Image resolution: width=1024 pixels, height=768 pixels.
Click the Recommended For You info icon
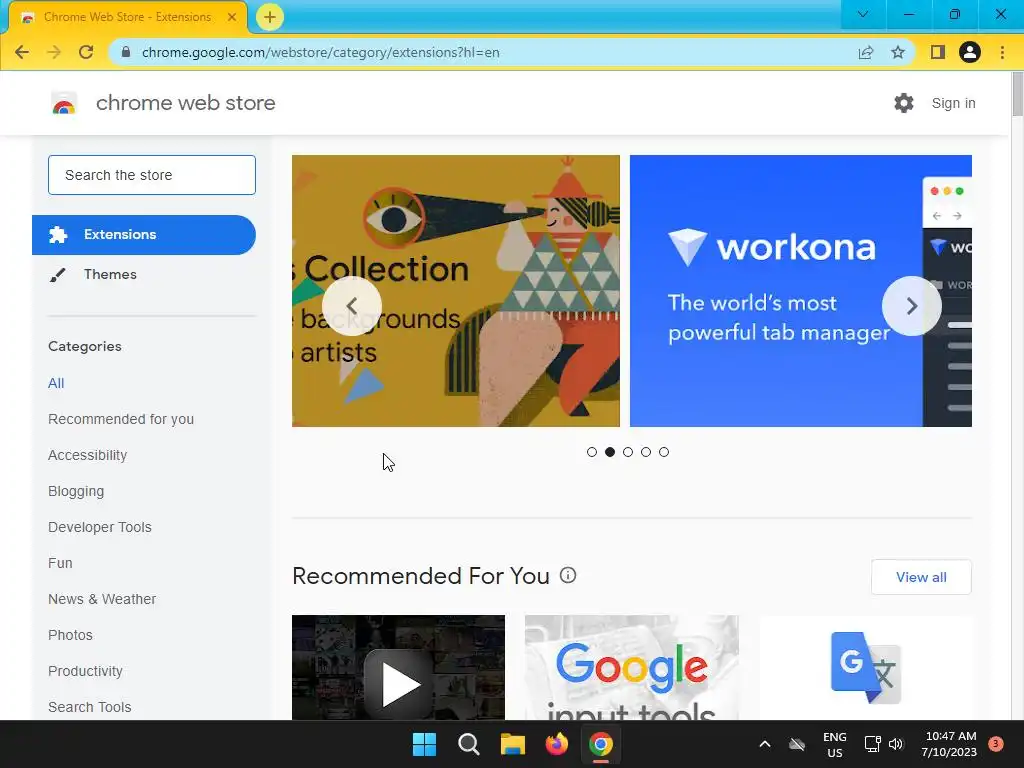click(568, 575)
